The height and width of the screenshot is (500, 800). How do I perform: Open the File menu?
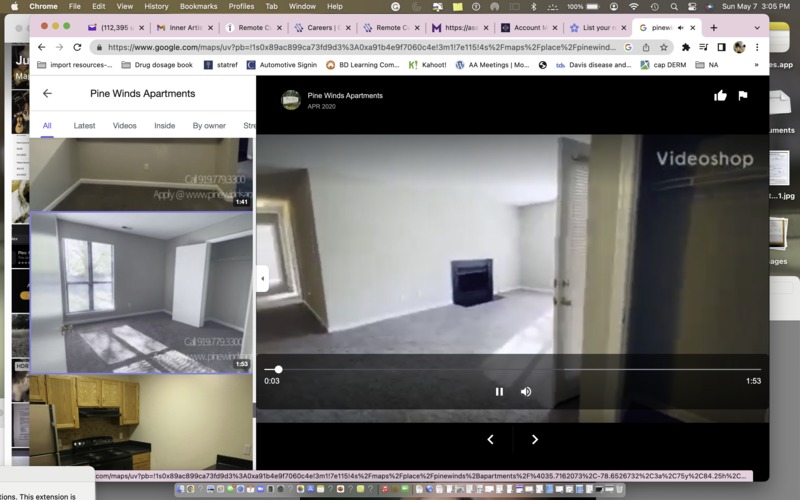[74, 6]
